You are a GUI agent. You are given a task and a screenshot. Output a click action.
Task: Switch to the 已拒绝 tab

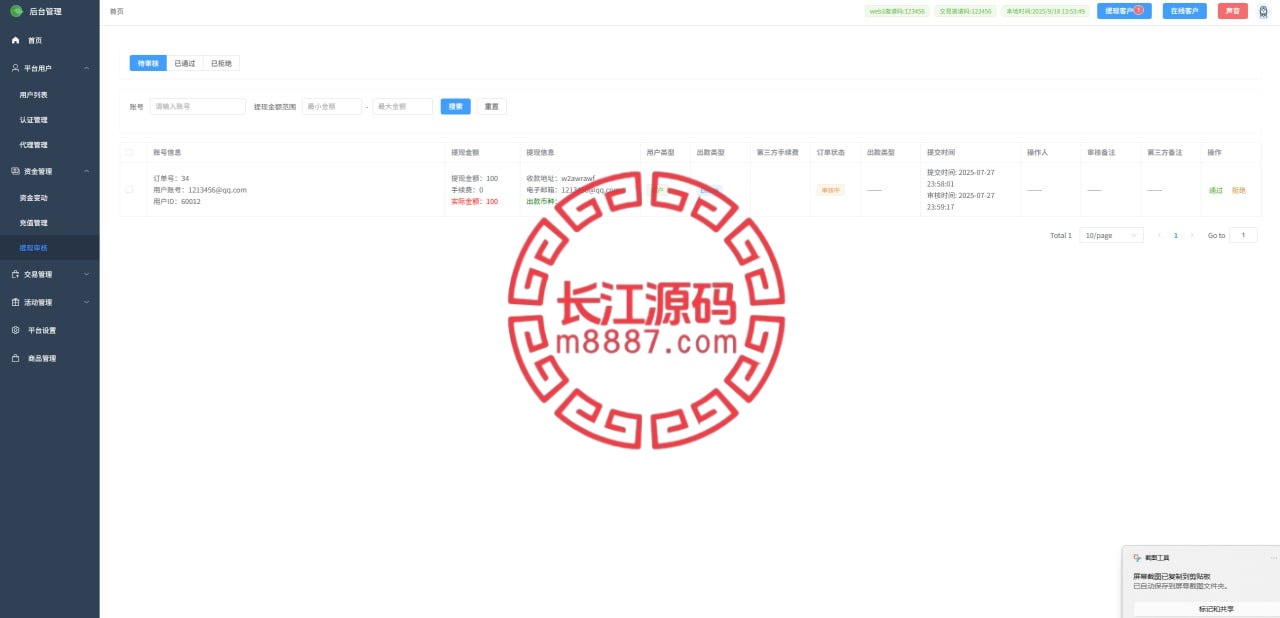[x=221, y=63]
